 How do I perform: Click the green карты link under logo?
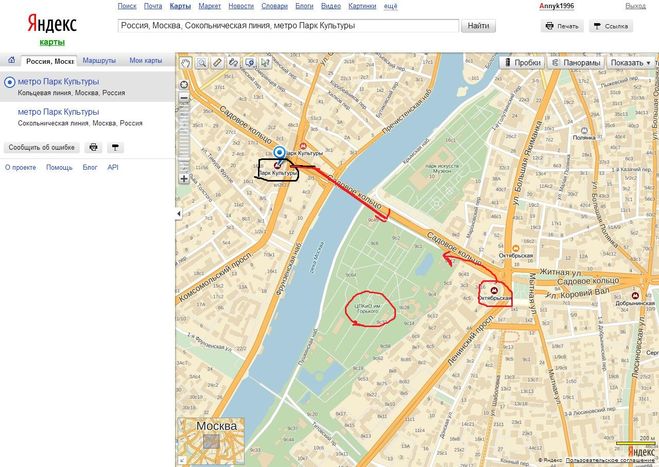pos(52,42)
